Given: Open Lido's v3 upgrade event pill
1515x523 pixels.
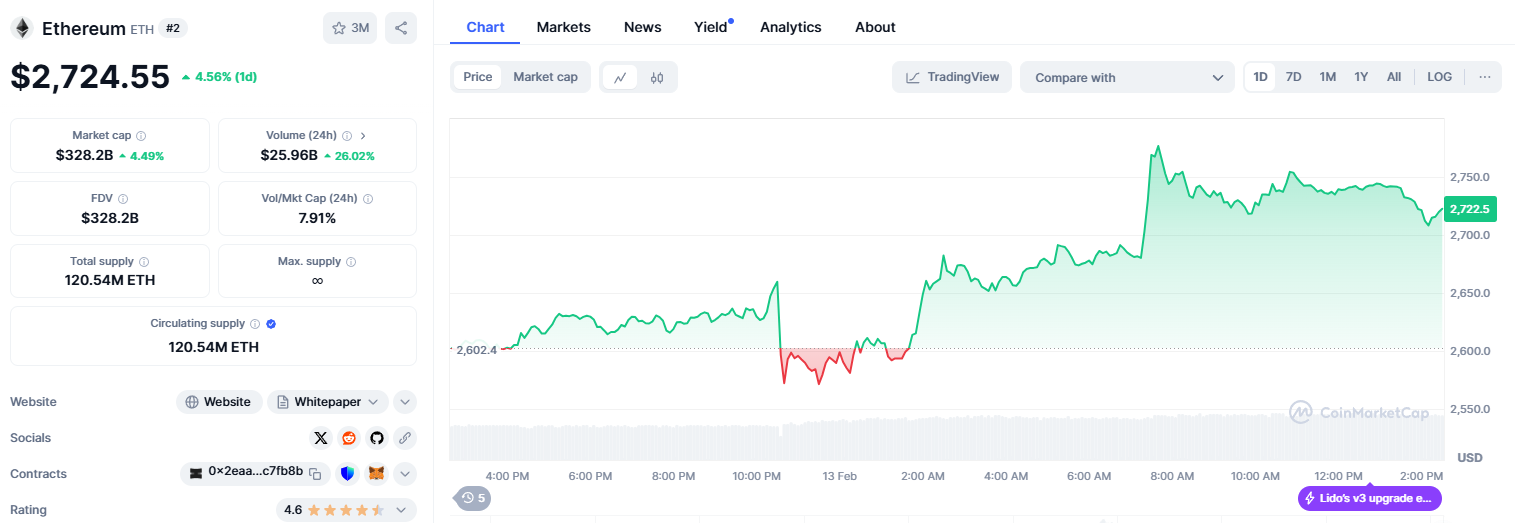Looking at the screenshot, I should [x=1370, y=498].
